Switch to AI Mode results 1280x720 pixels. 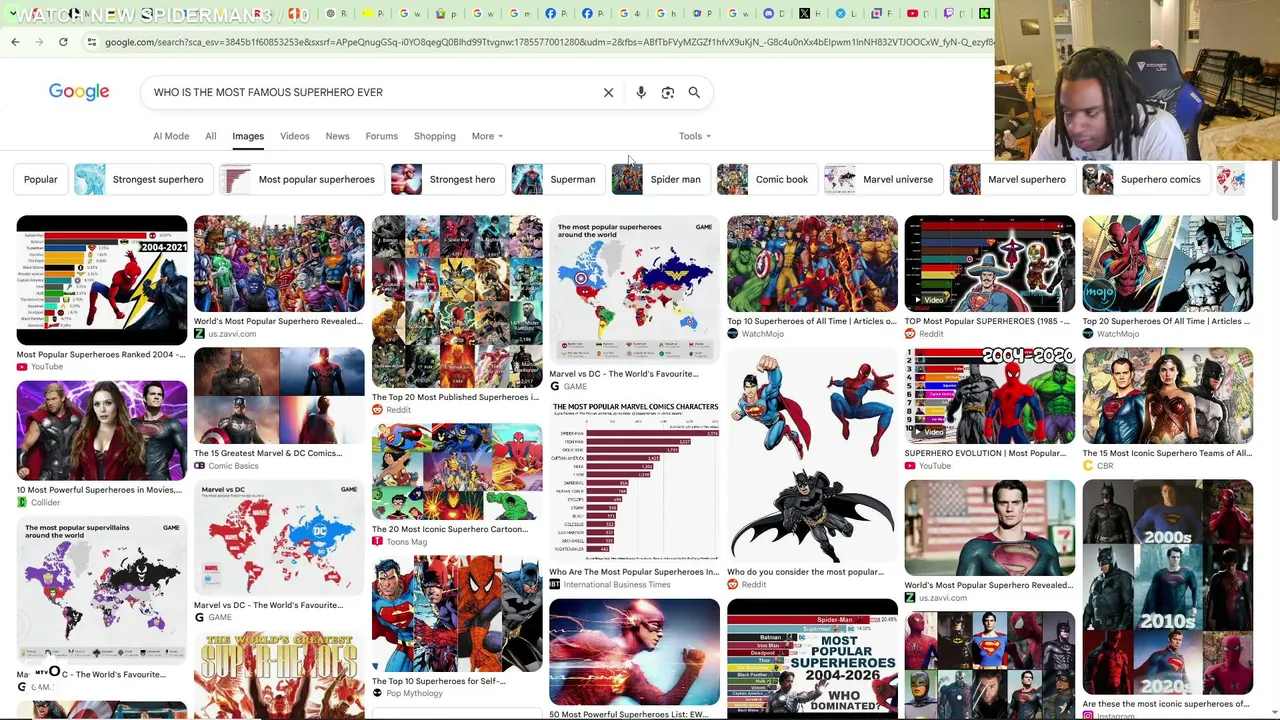(x=171, y=136)
